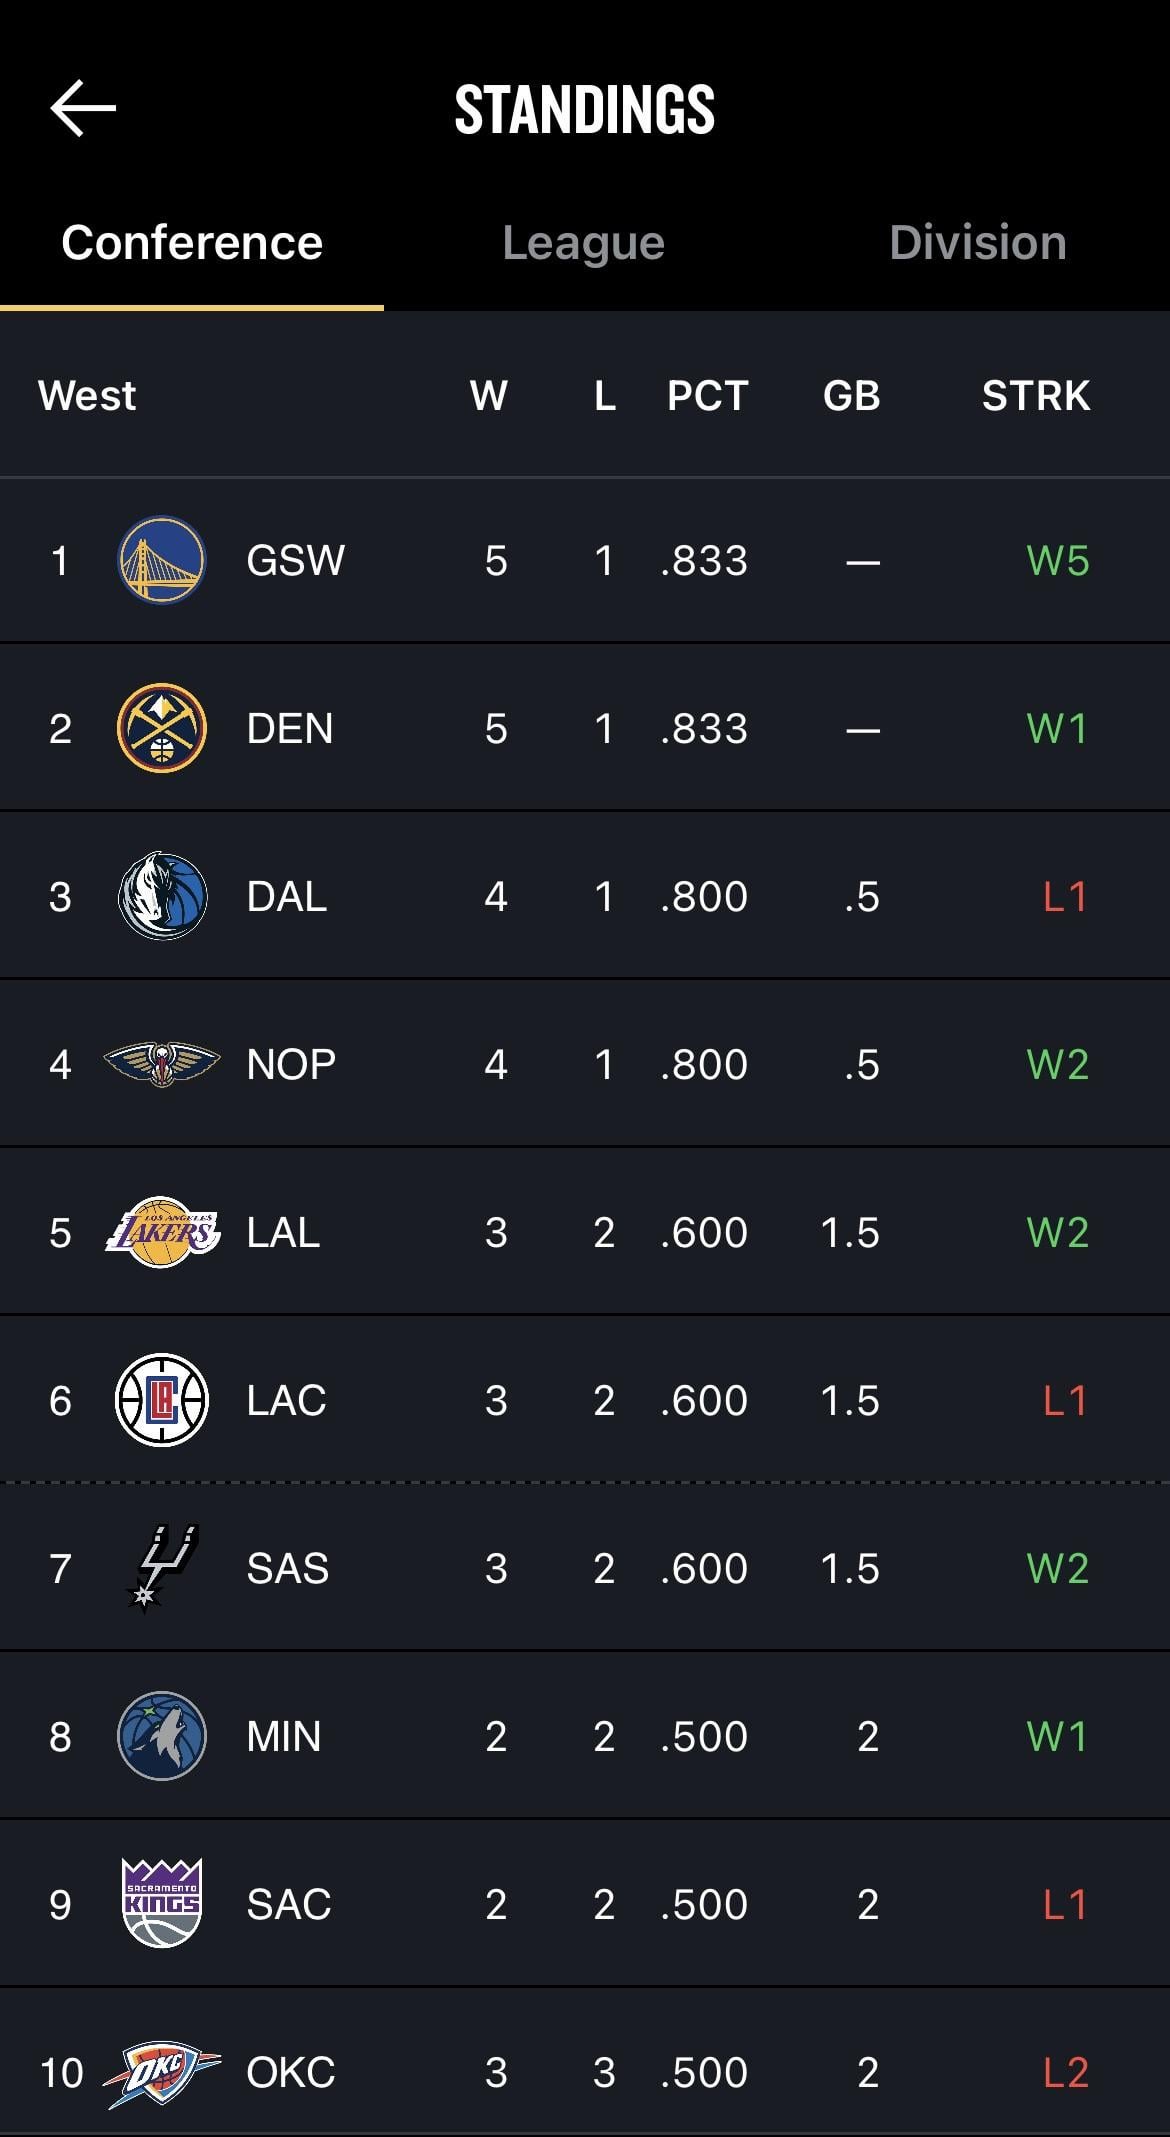
Task: Tap the Sacramento Kings logo
Action: pyautogui.click(x=162, y=1904)
